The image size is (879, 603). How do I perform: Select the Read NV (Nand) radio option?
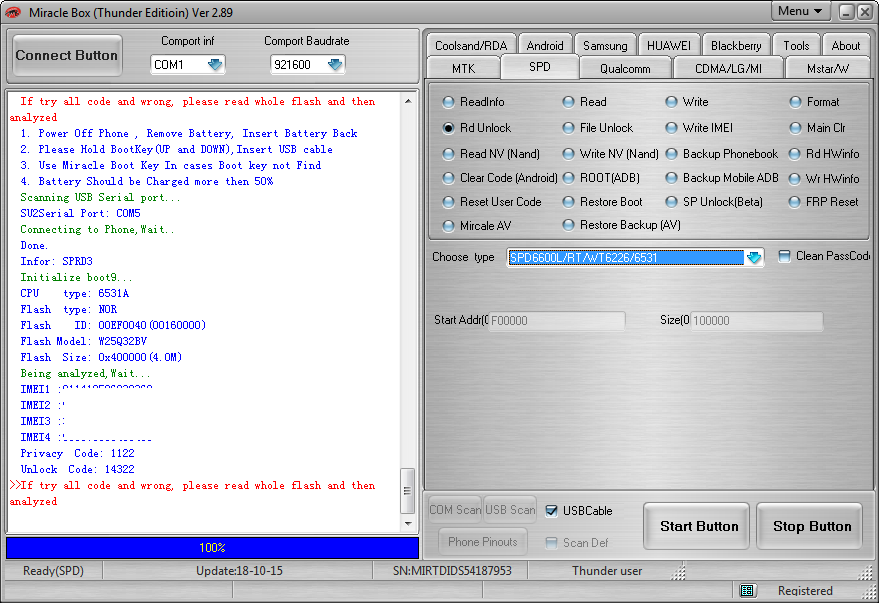[x=491, y=154]
